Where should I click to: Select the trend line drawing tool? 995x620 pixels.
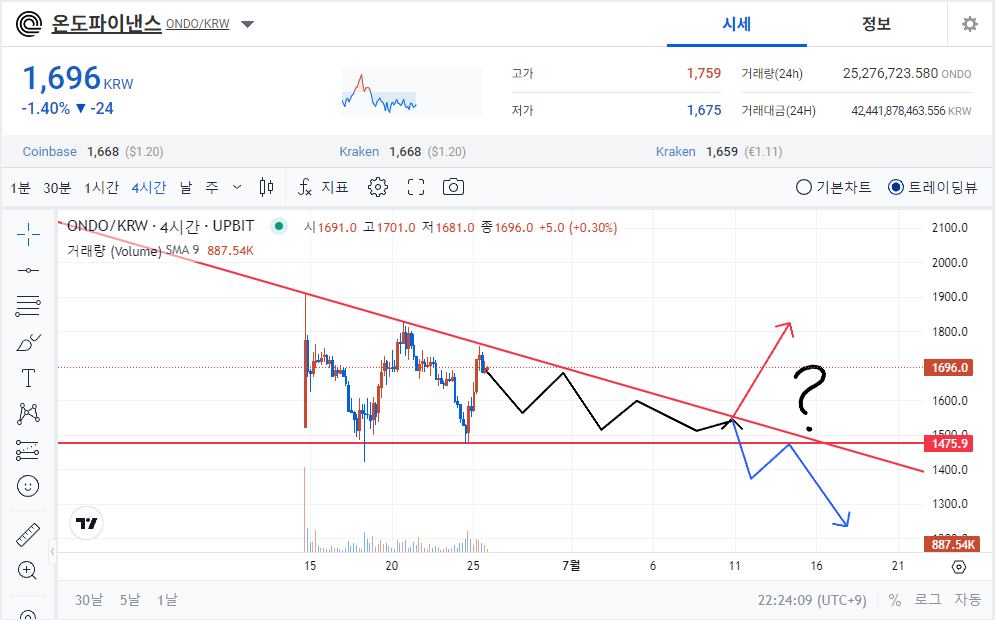[x=28, y=270]
